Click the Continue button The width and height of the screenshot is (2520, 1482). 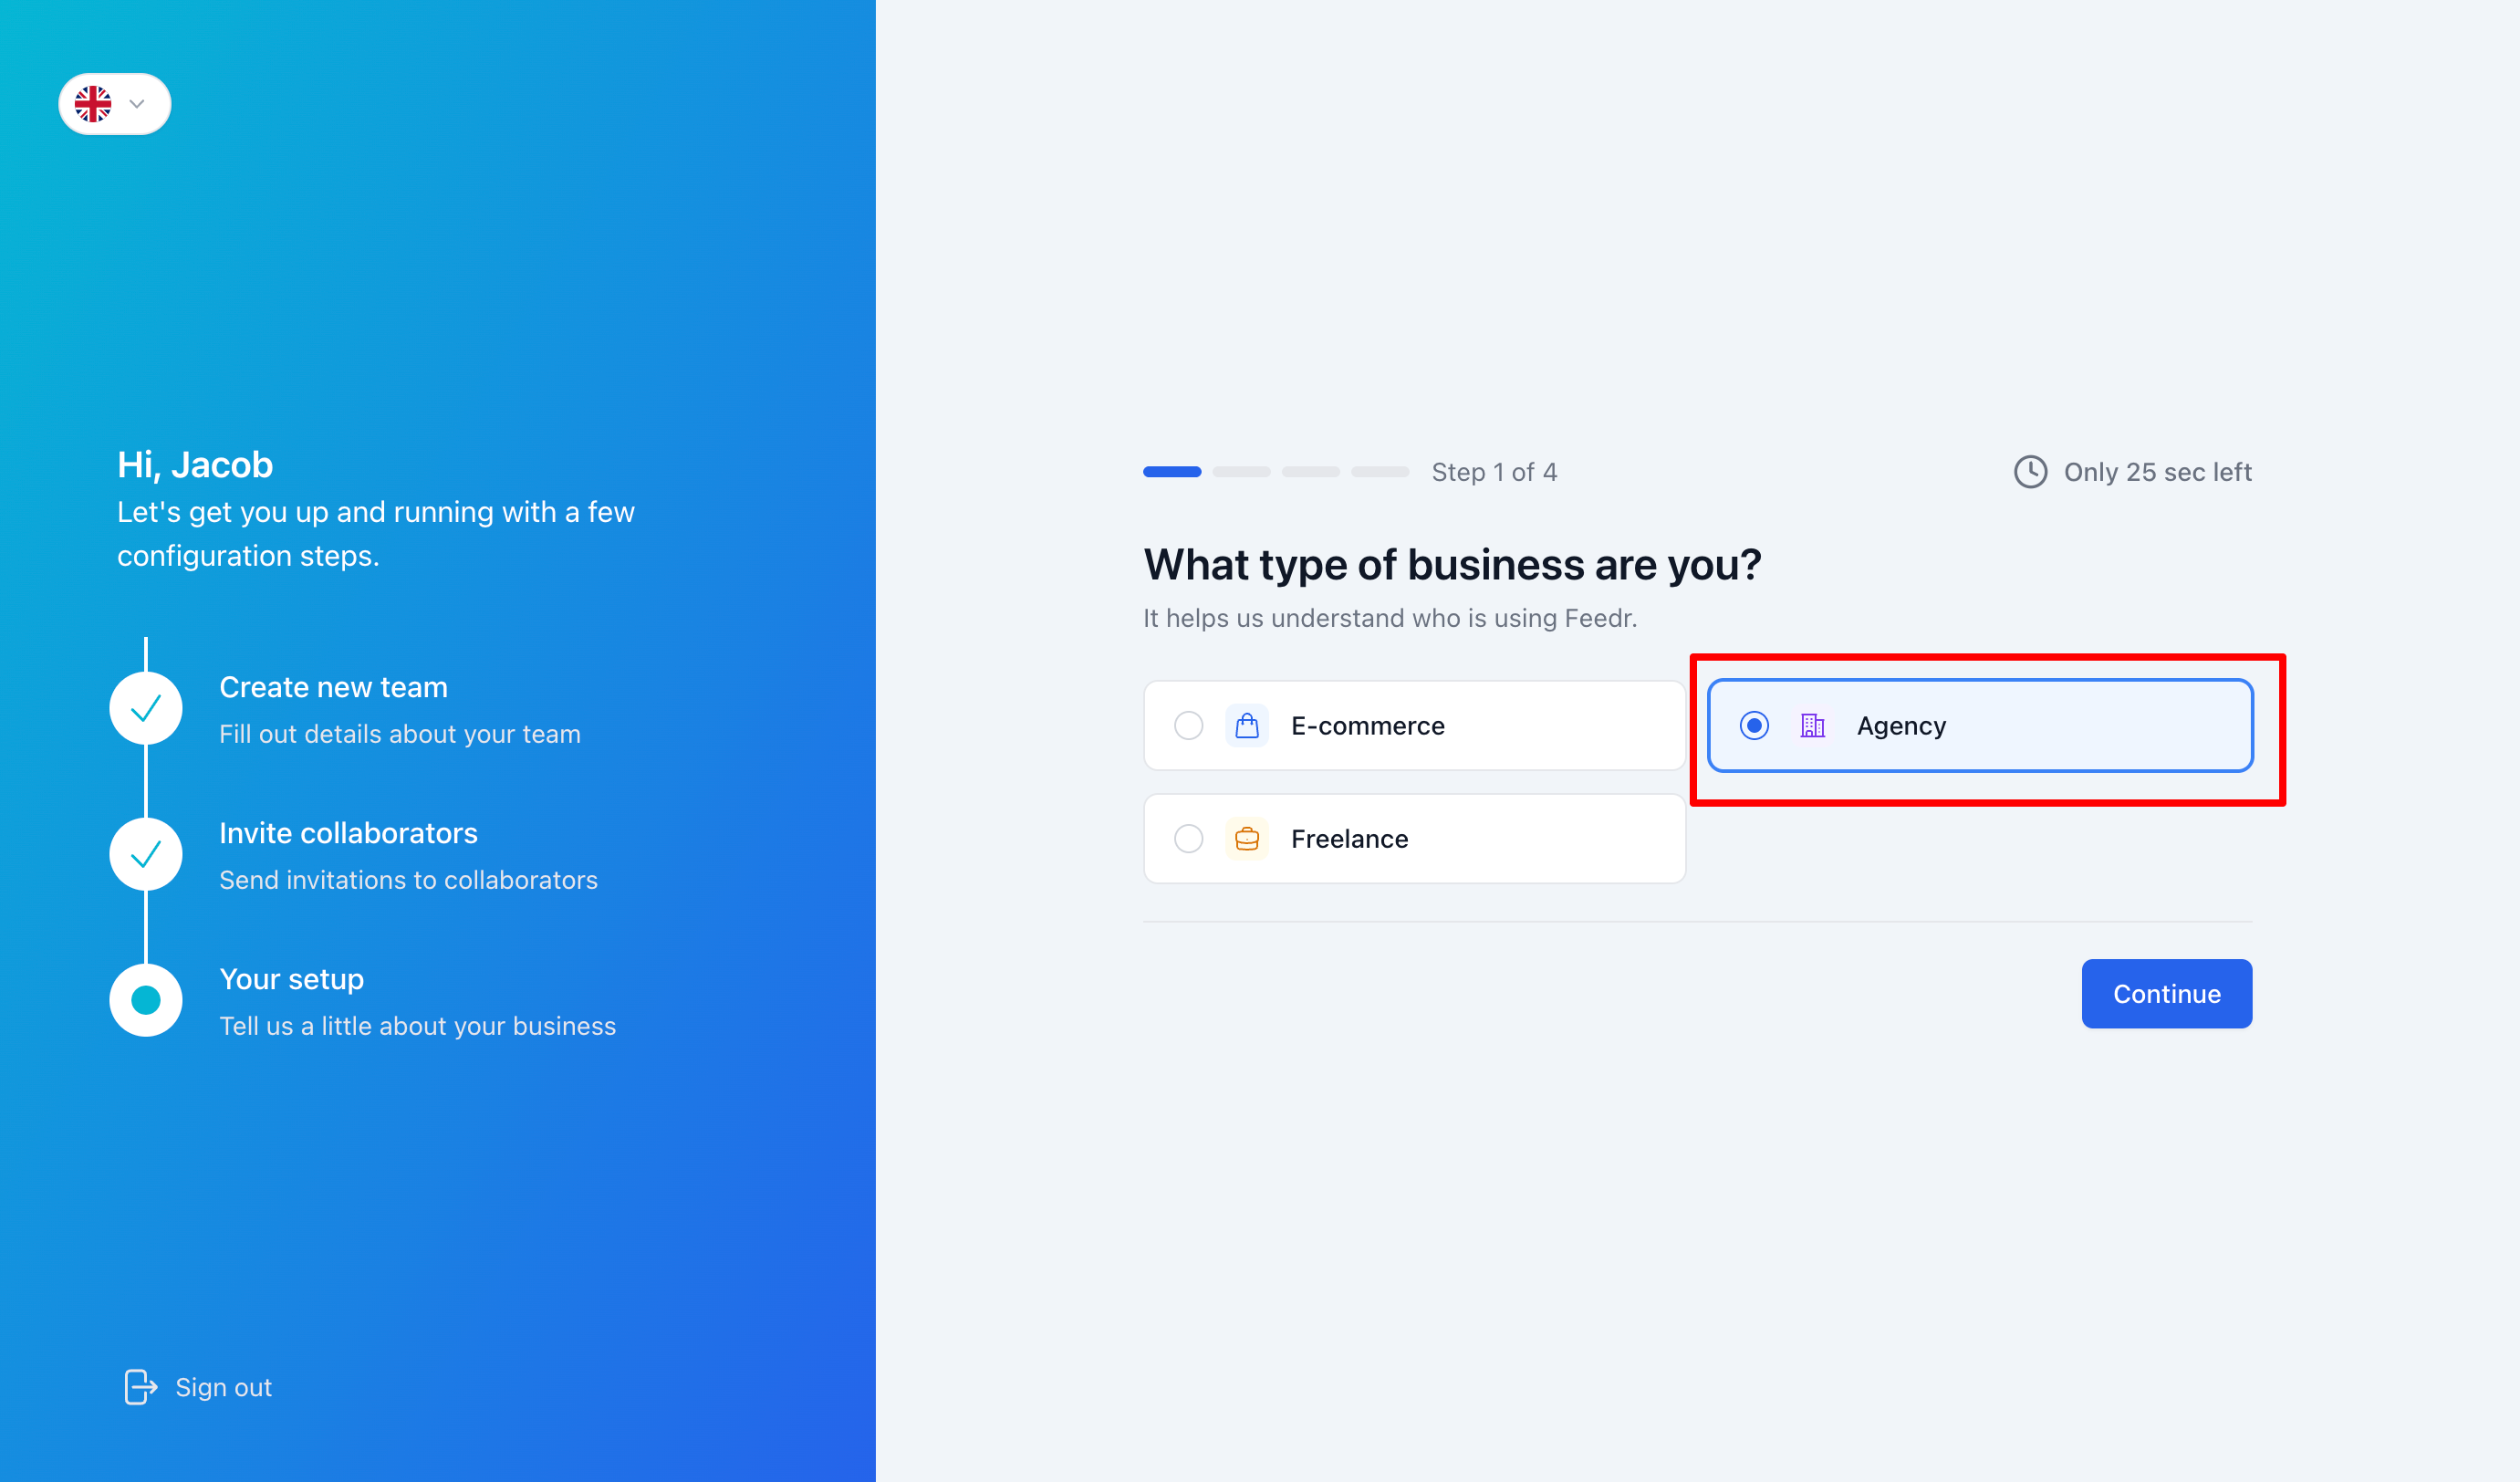point(2166,993)
